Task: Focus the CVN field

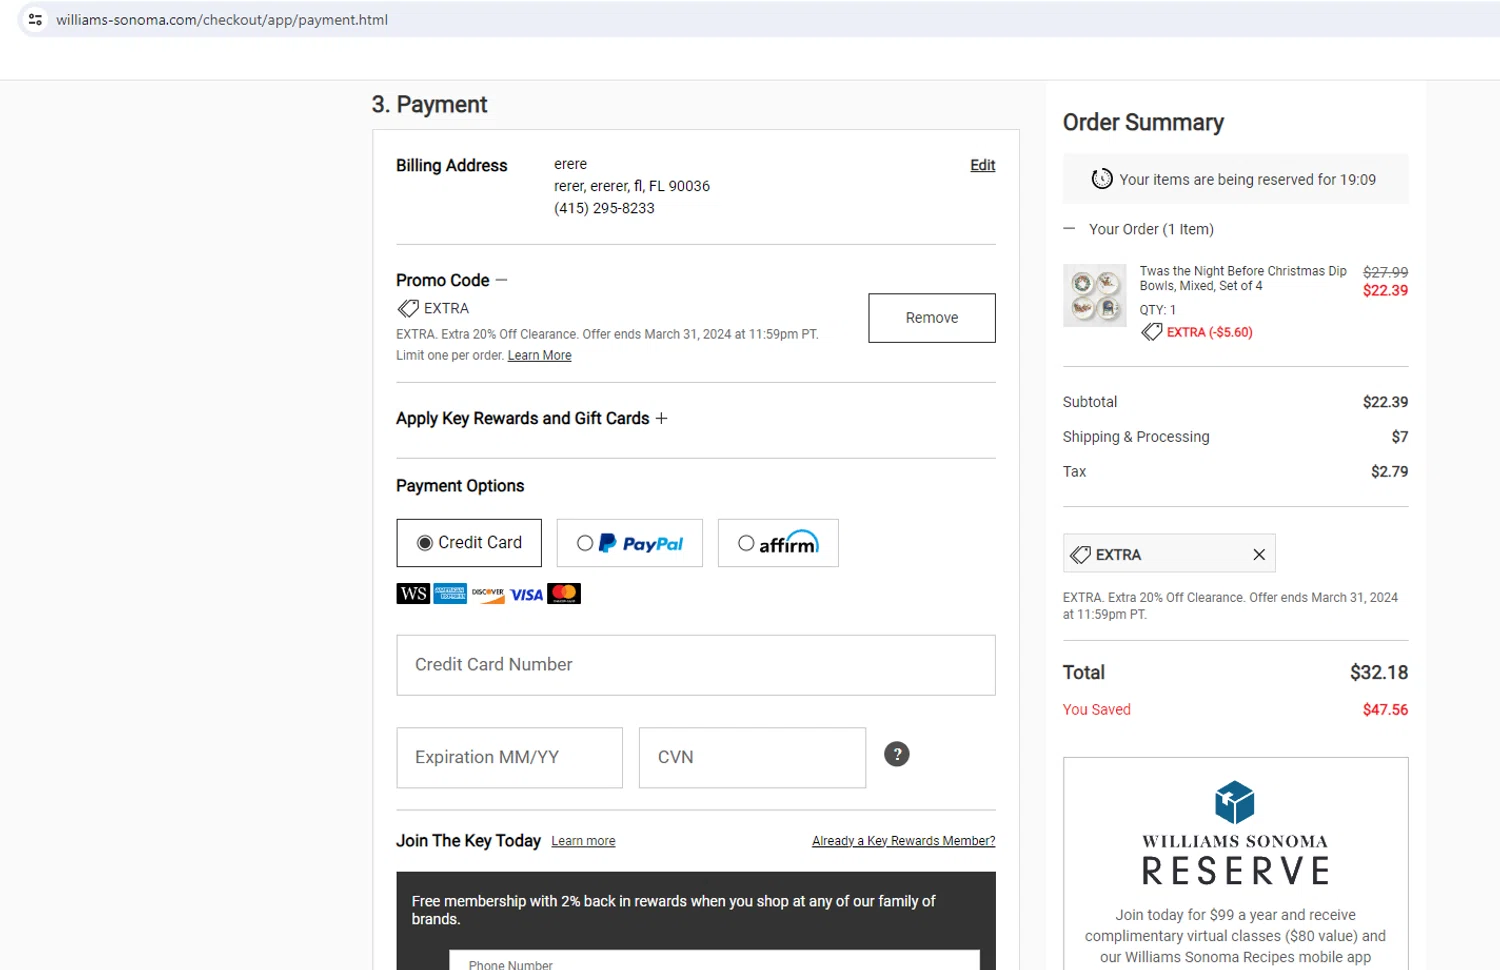Action: 753,758
